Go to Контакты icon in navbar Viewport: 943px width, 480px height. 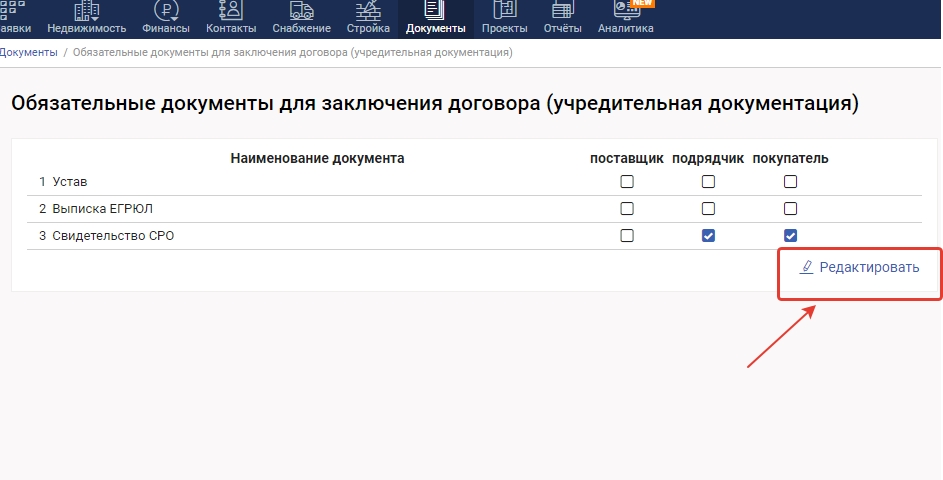(x=230, y=10)
